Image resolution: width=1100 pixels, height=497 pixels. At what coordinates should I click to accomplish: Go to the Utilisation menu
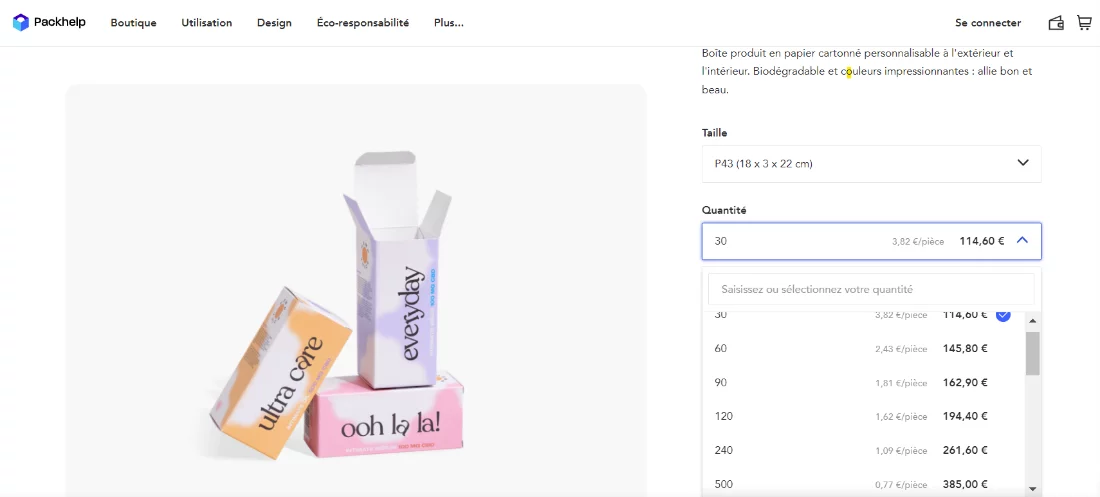[x=206, y=23]
